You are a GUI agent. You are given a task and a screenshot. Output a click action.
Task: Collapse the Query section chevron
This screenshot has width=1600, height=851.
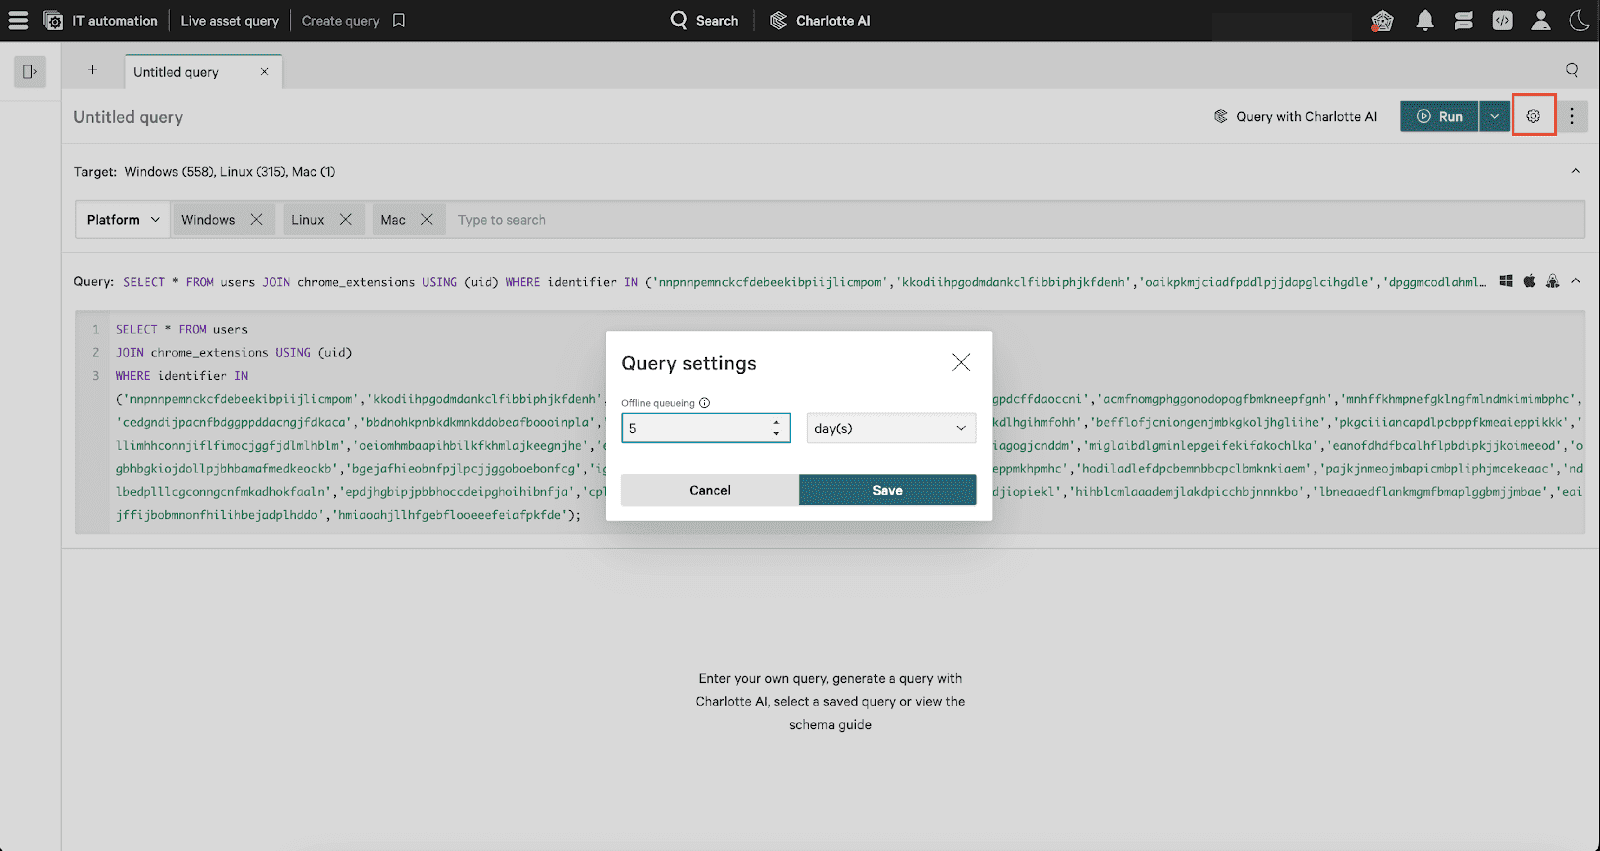1576,281
